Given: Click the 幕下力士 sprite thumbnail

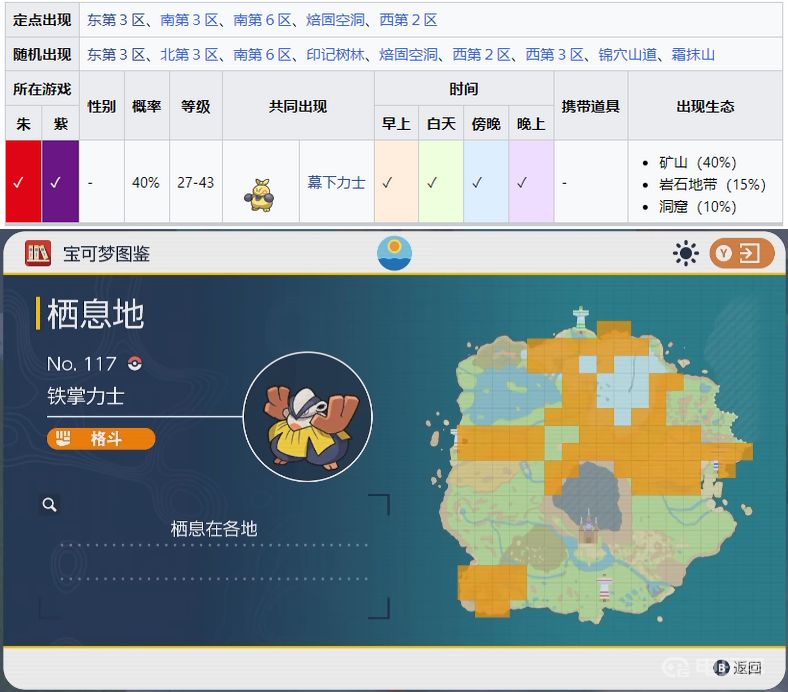Looking at the screenshot, I should click(x=260, y=195).
